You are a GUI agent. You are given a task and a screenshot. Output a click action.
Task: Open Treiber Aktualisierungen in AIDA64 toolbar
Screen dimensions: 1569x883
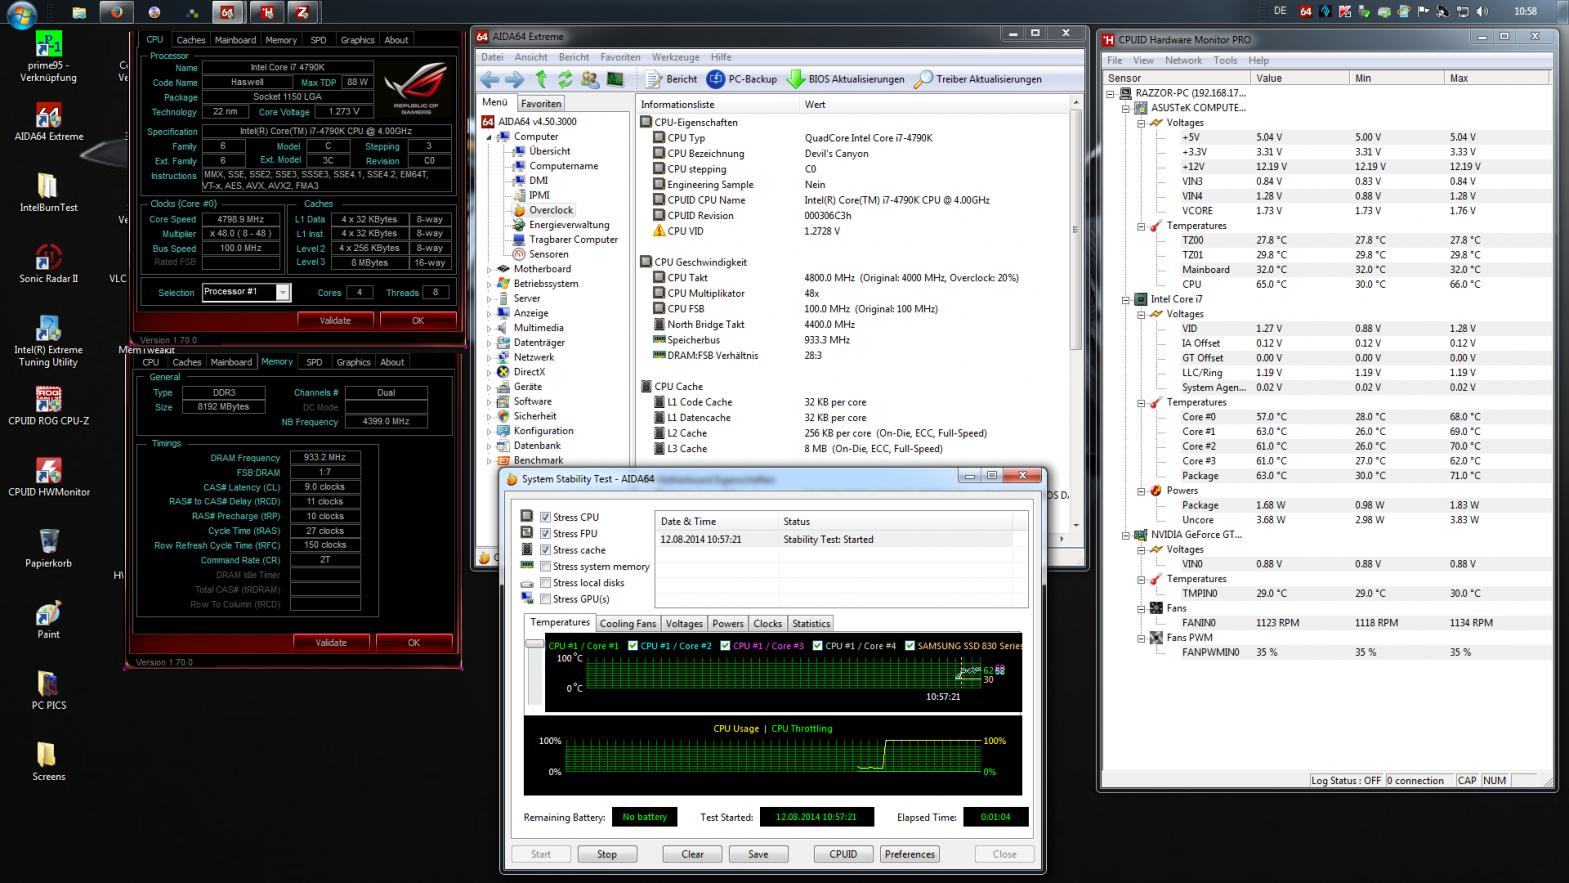point(978,79)
